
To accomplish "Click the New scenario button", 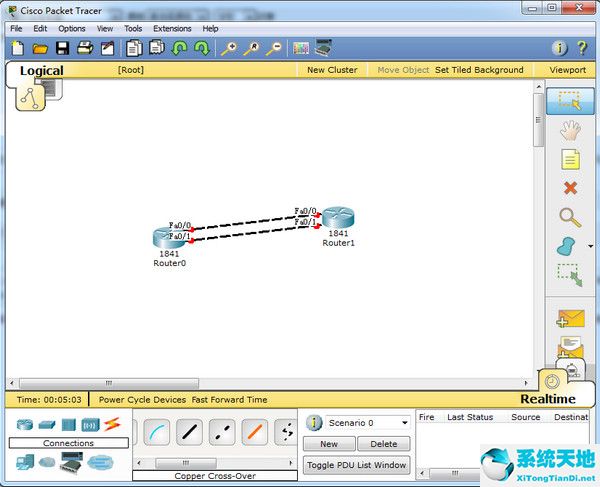I will (x=329, y=444).
